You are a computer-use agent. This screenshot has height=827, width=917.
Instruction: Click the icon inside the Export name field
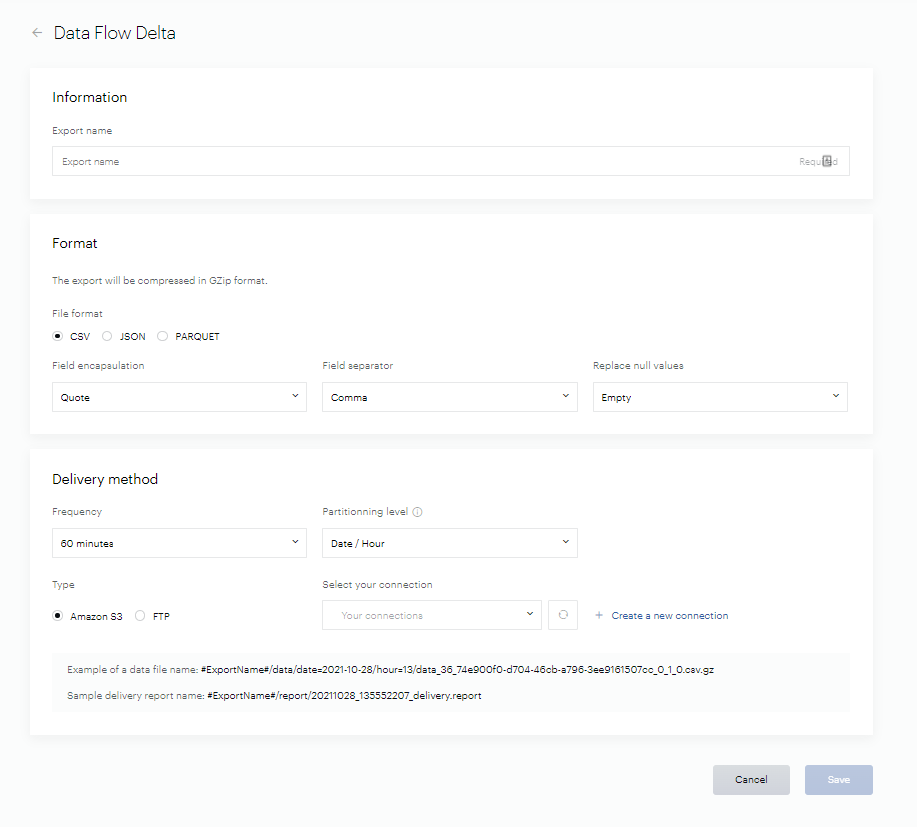point(827,161)
